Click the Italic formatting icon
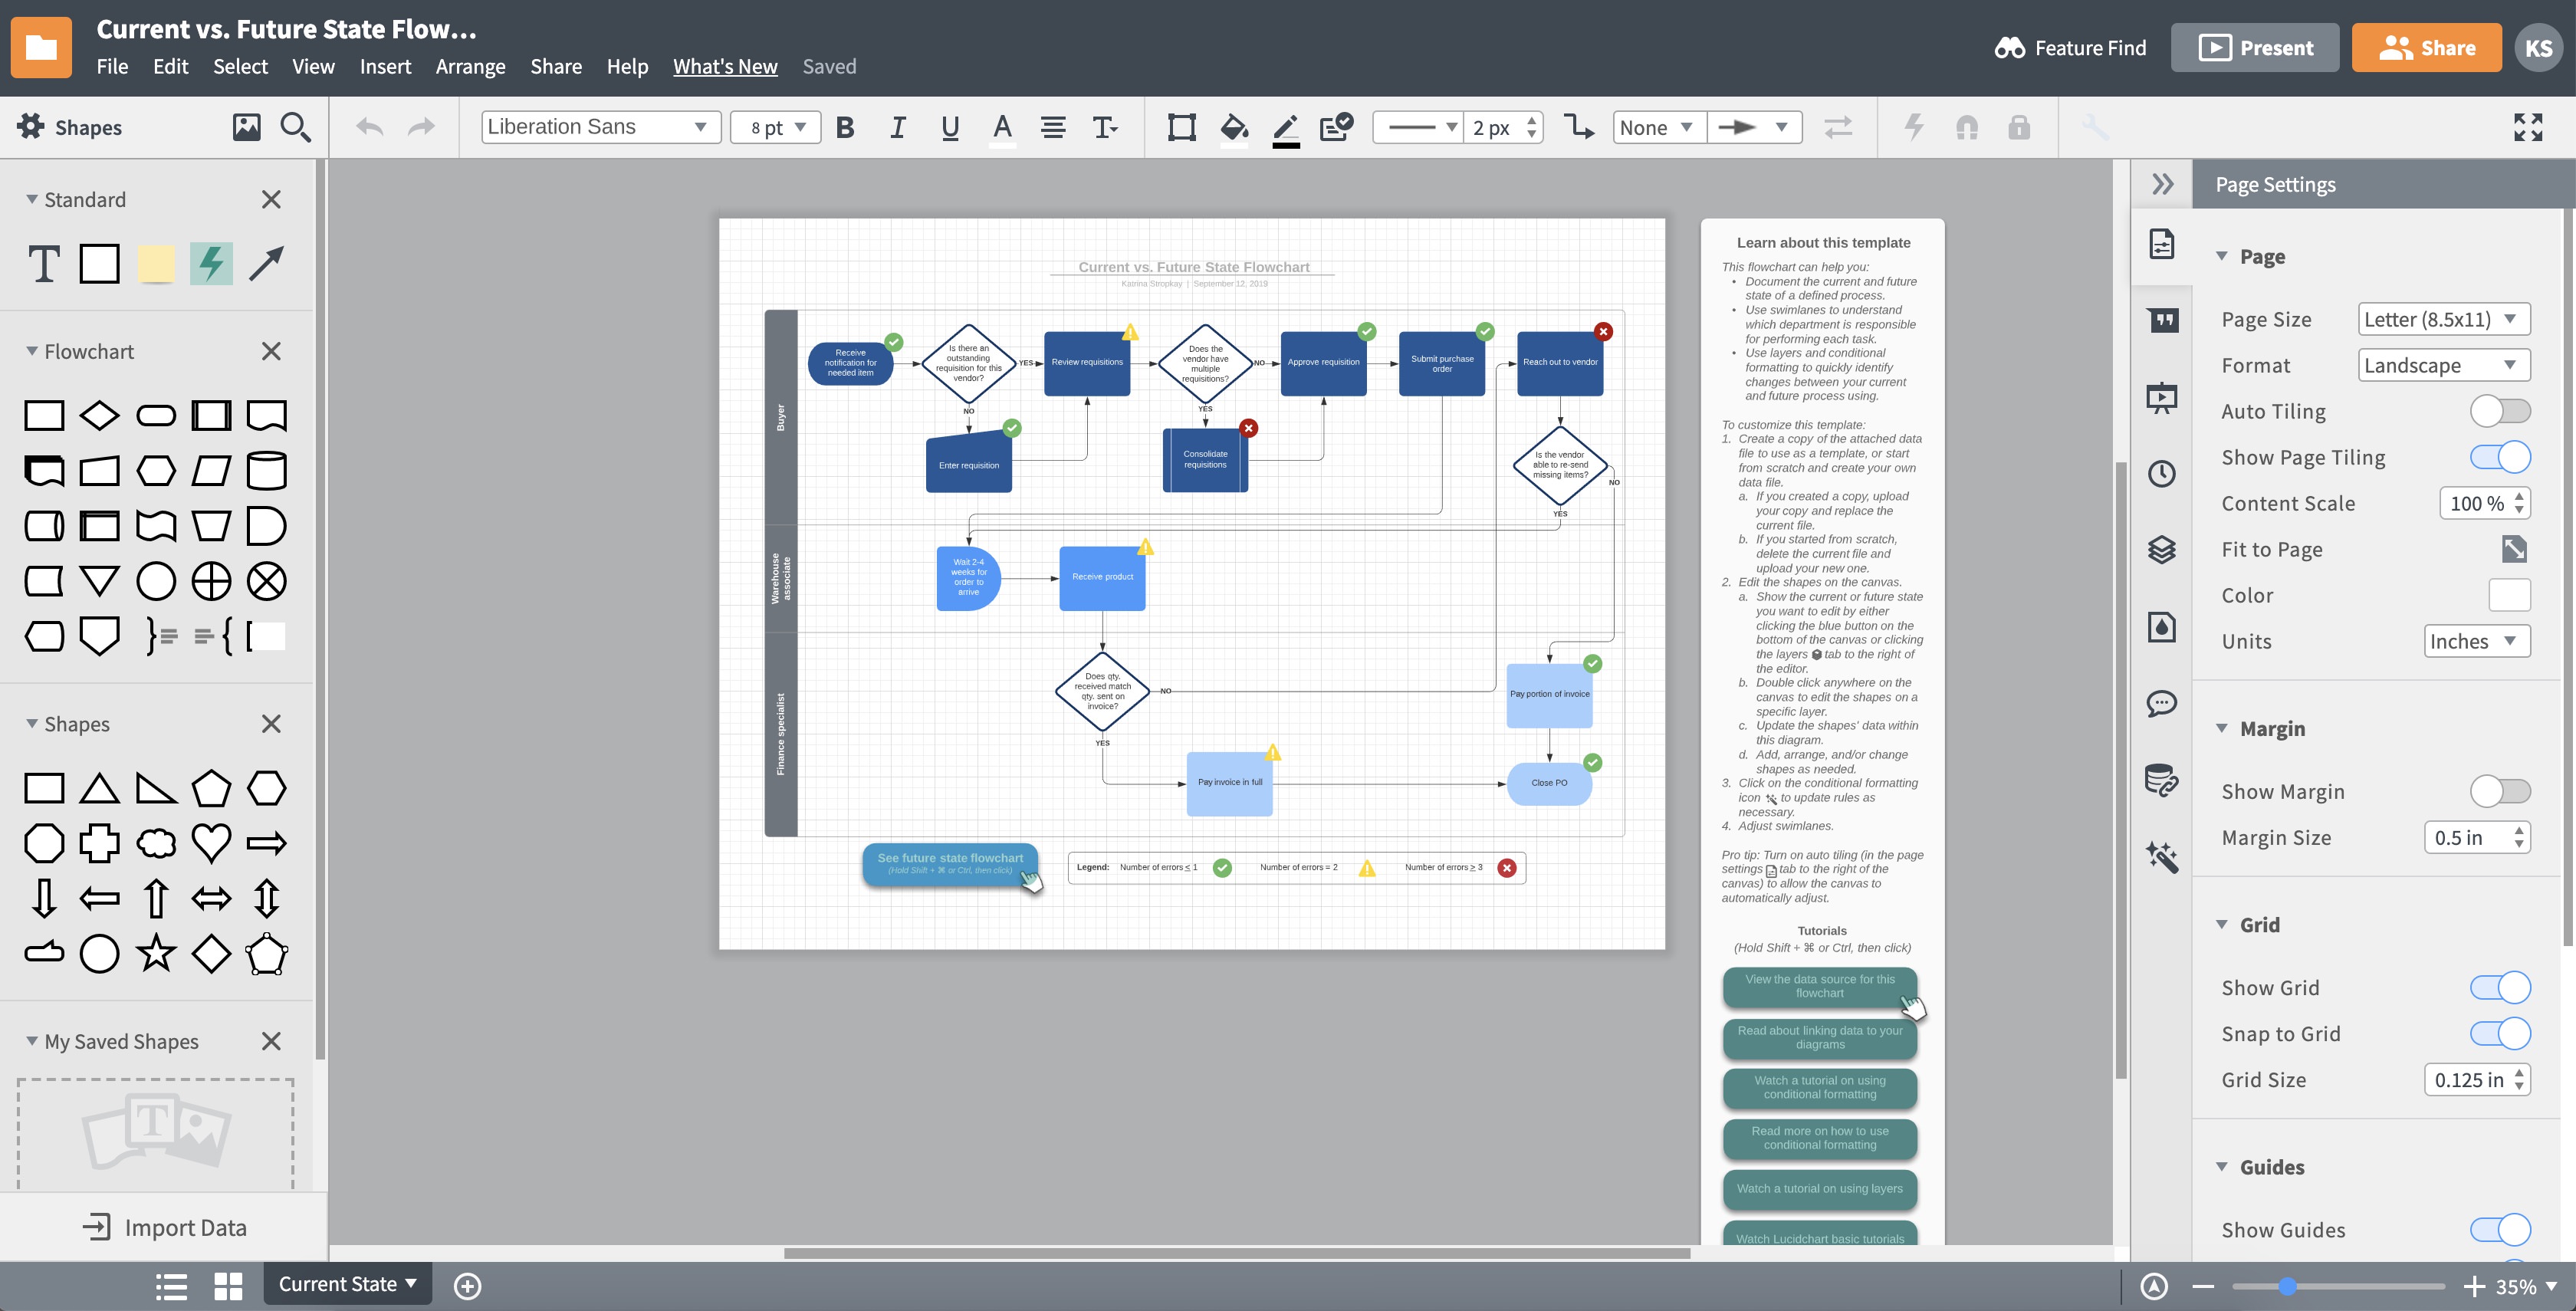2576x1311 pixels. point(896,127)
